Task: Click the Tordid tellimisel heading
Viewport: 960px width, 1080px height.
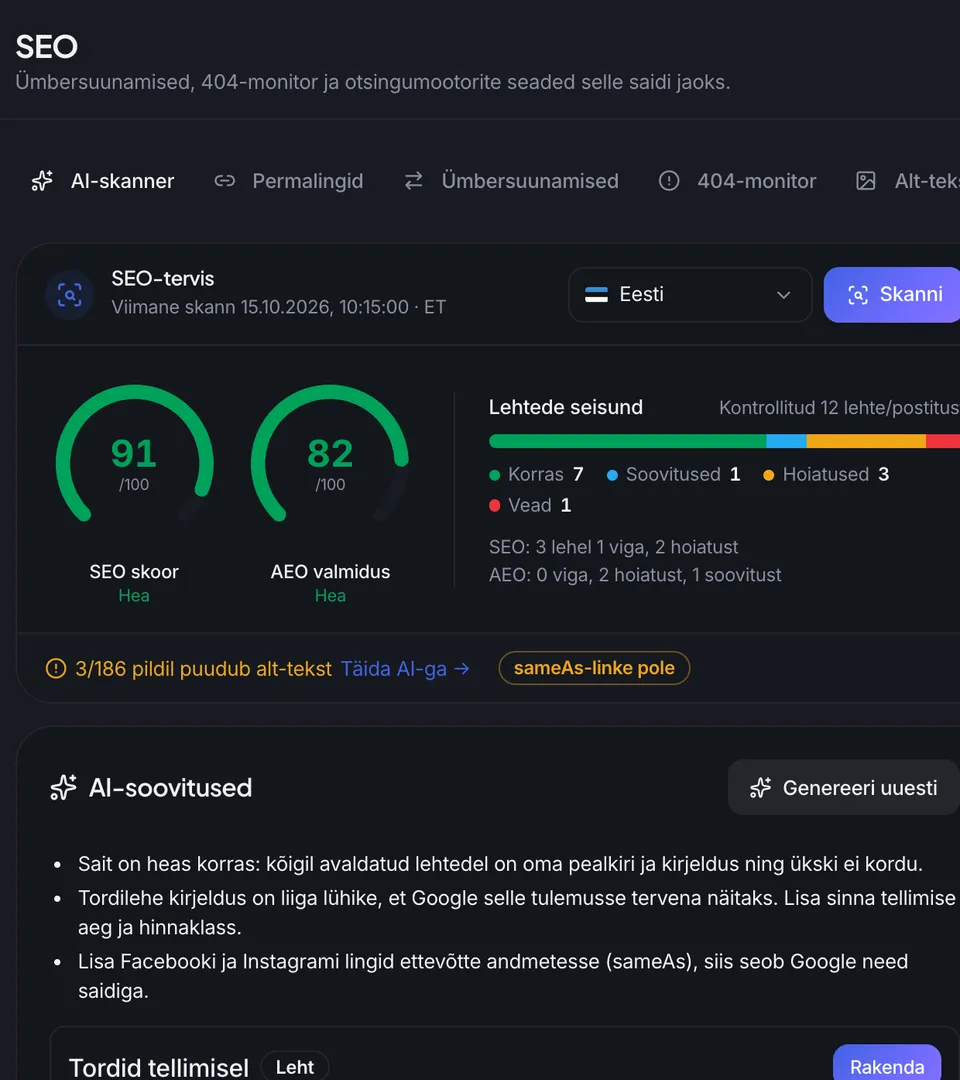Action: [159, 1068]
